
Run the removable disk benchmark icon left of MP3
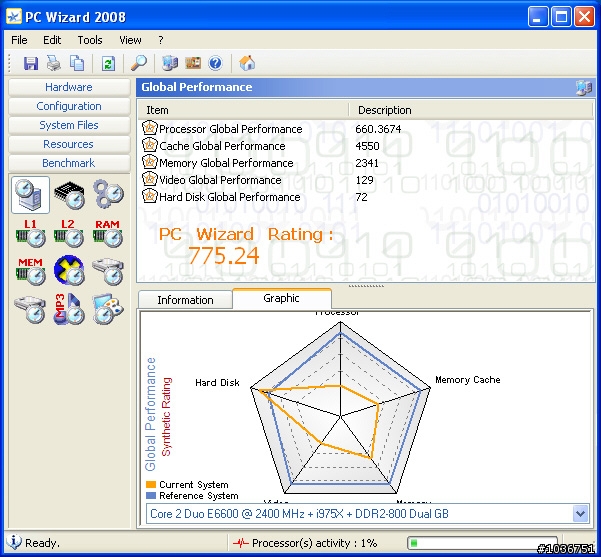(x=30, y=309)
